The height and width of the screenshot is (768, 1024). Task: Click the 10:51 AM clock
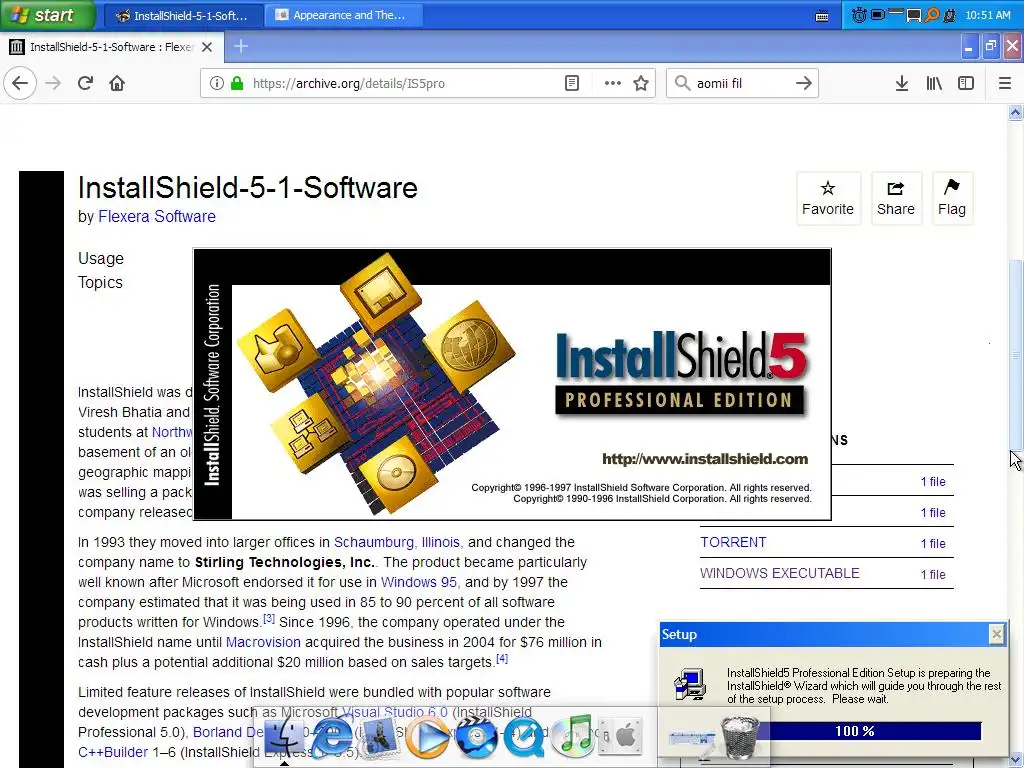click(x=987, y=15)
